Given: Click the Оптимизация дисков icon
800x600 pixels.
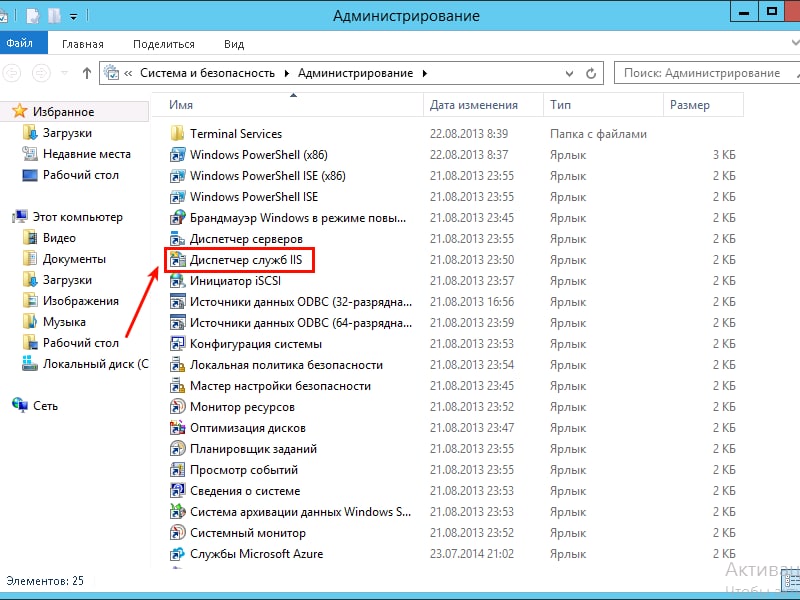Looking at the screenshot, I should click(177, 428).
